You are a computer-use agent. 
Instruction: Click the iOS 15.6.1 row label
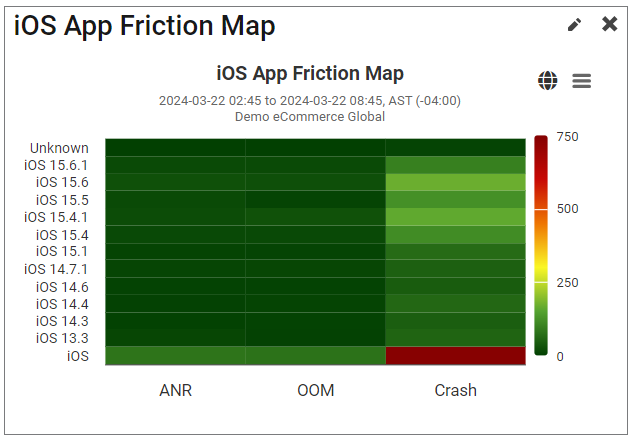coord(57,165)
